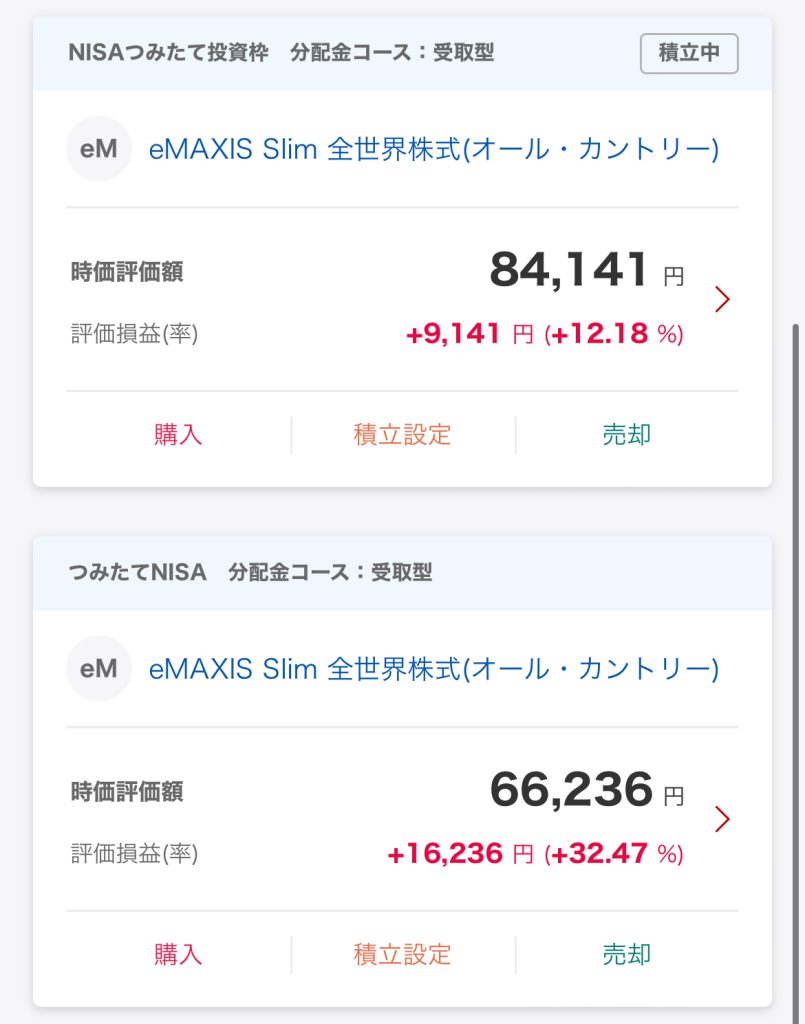Select the 84,141 円 valuation amount
The image size is (805, 1024).
click(x=586, y=270)
